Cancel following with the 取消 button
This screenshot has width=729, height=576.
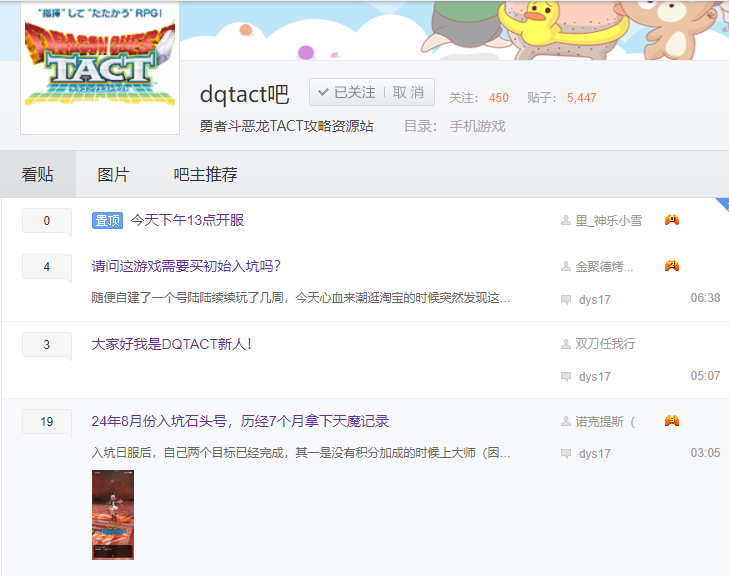click(408, 92)
